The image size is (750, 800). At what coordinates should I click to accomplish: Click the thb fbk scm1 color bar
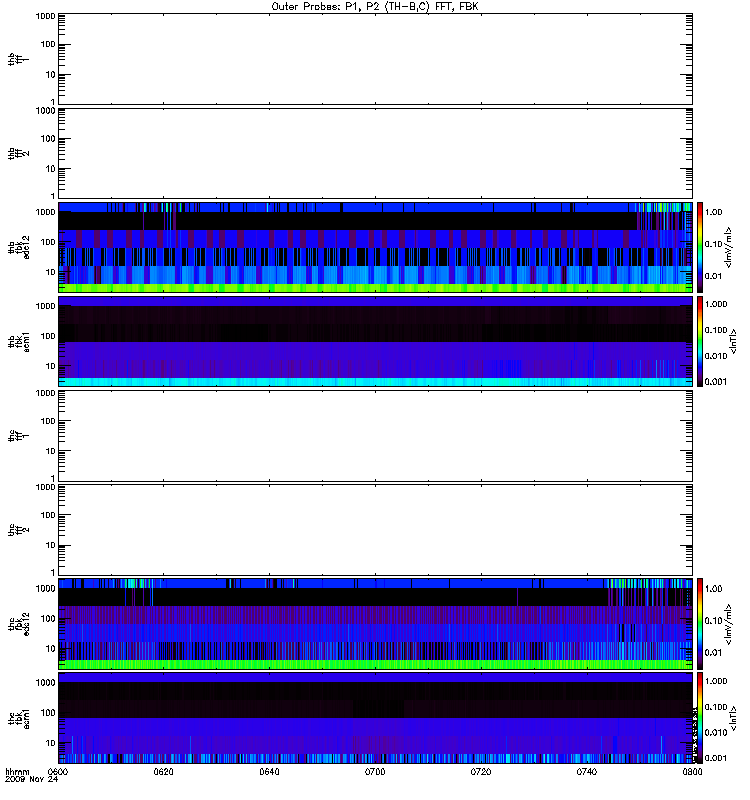pyautogui.click(x=700, y=342)
